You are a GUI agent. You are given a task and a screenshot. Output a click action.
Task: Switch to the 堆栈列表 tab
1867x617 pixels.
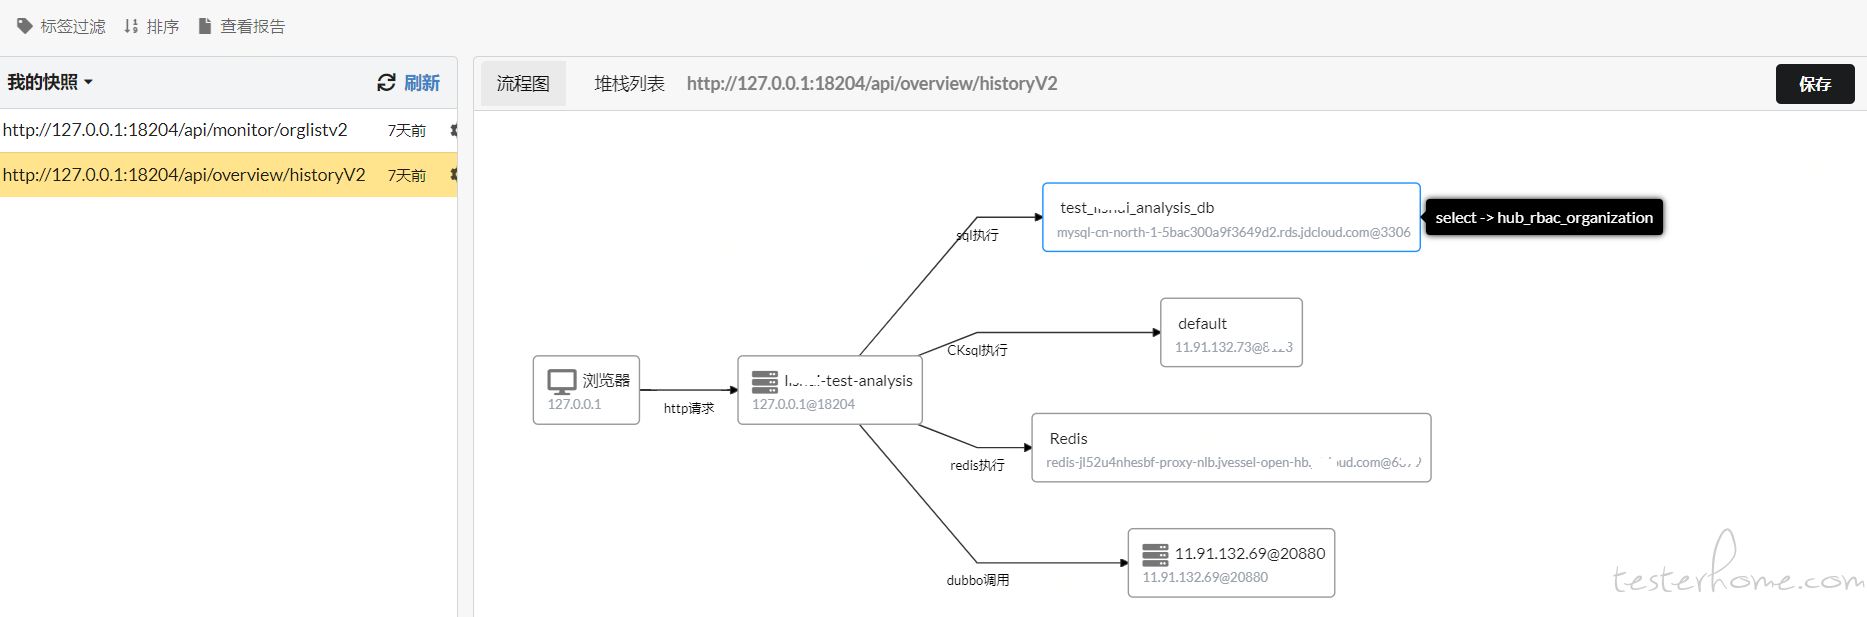[x=629, y=83]
